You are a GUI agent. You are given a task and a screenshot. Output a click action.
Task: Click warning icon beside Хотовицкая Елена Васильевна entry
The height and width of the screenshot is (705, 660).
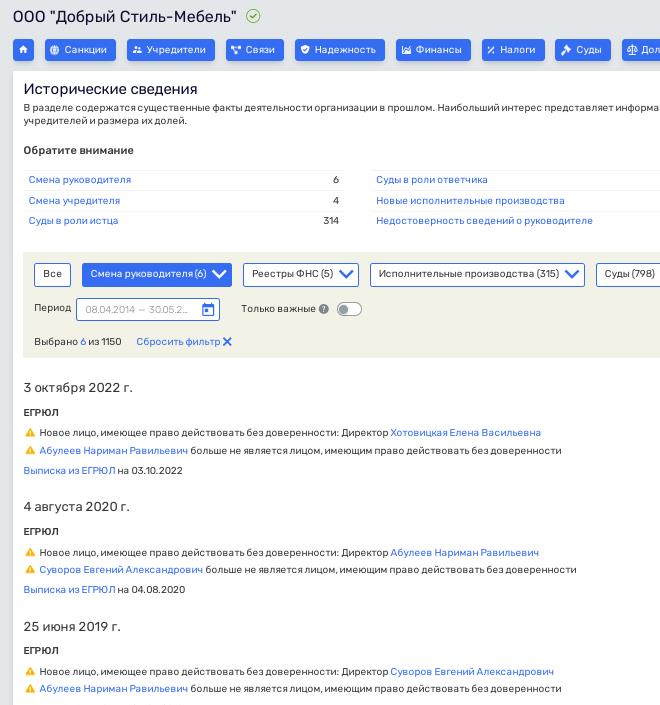pos(30,433)
